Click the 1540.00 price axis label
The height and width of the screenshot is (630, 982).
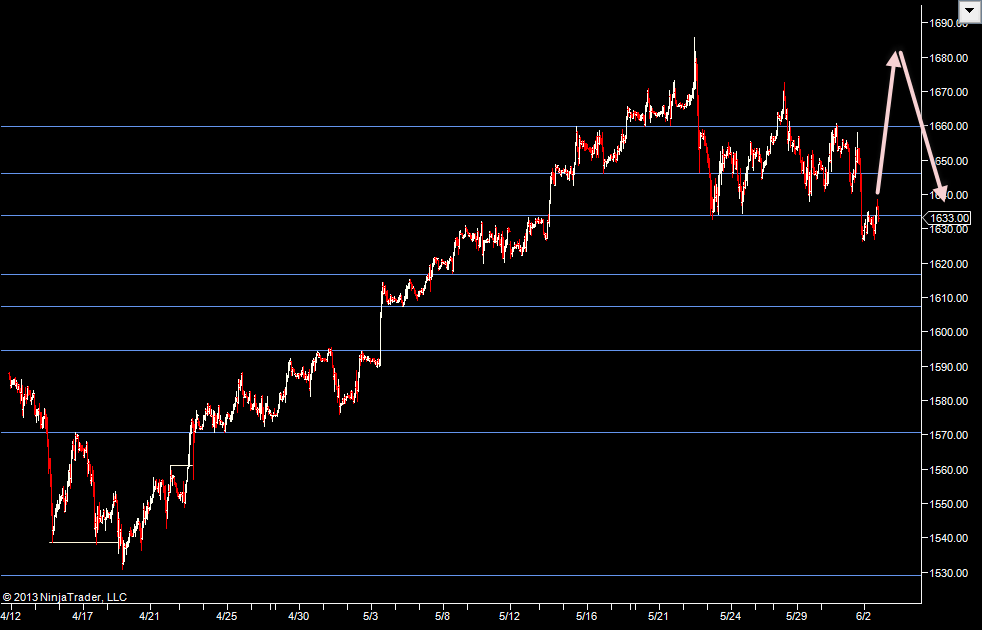point(948,538)
